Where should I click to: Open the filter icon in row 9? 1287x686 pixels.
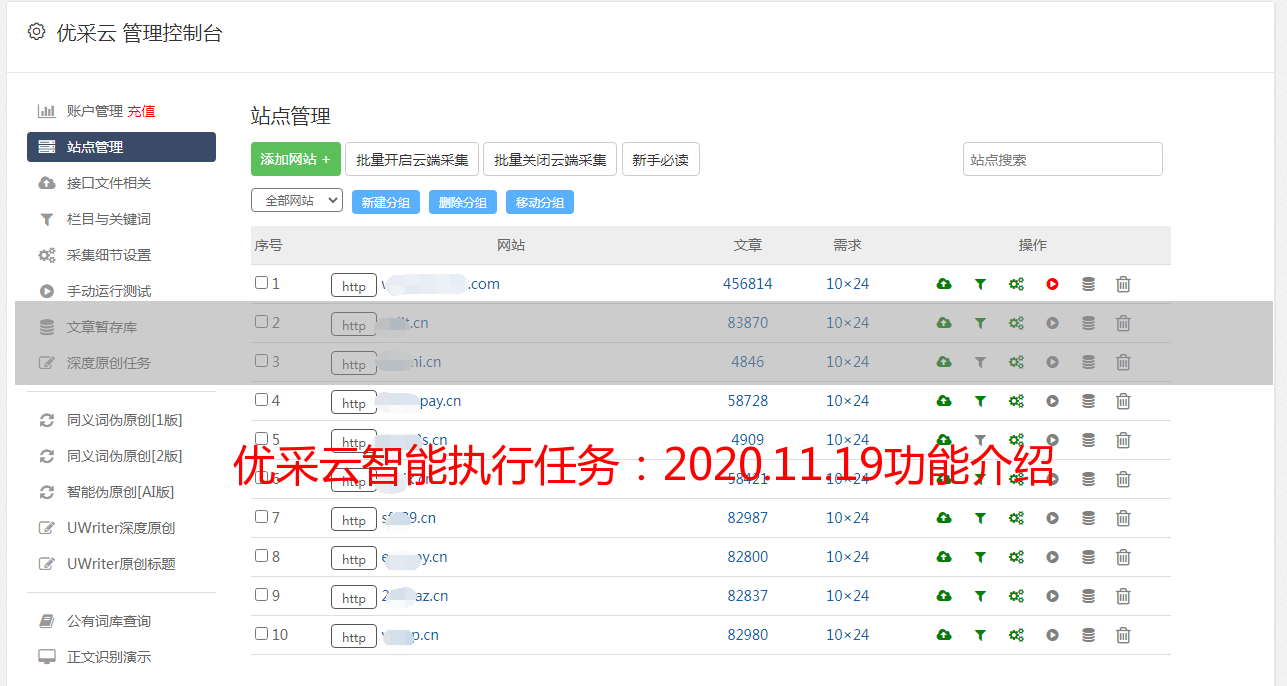click(980, 596)
